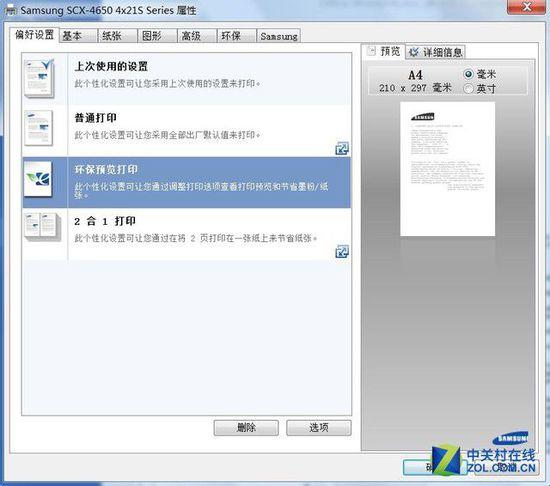Switch to the 基本 tab

(x=78, y=36)
